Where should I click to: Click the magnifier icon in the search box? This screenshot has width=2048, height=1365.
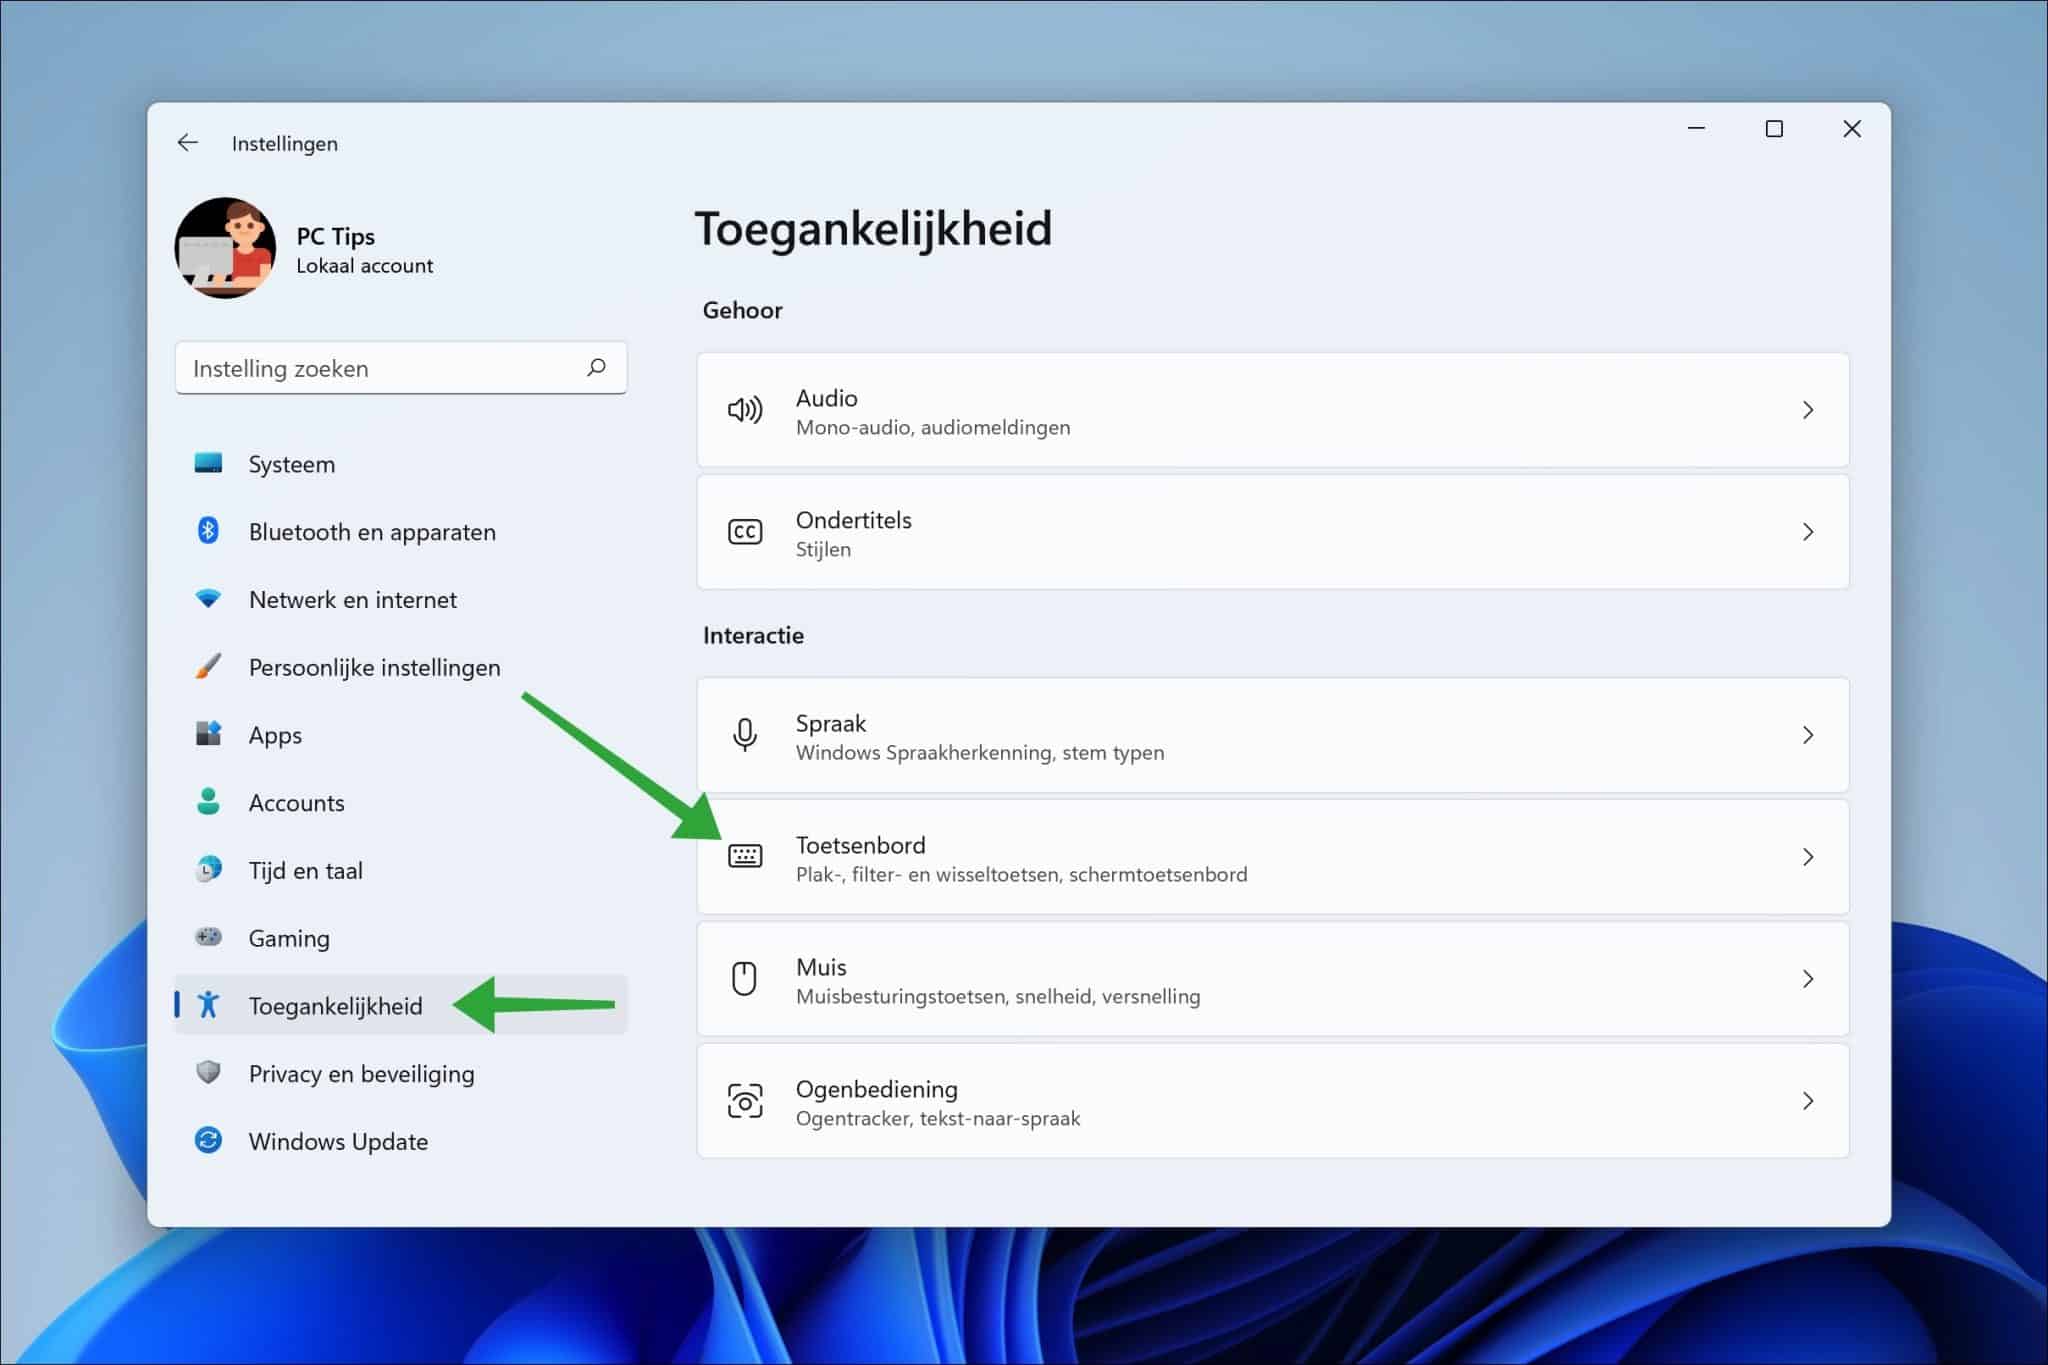(x=596, y=368)
